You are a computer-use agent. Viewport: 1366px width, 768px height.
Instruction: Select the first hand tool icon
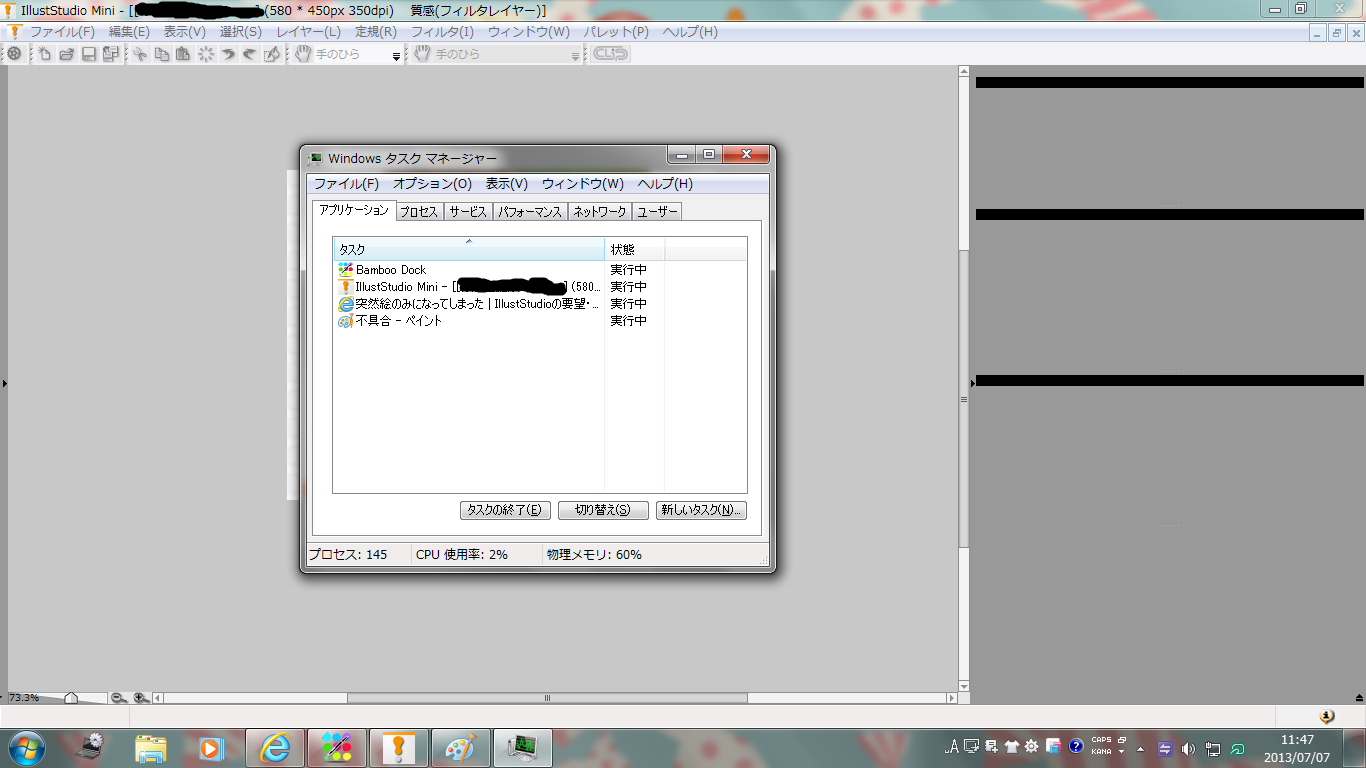304,54
